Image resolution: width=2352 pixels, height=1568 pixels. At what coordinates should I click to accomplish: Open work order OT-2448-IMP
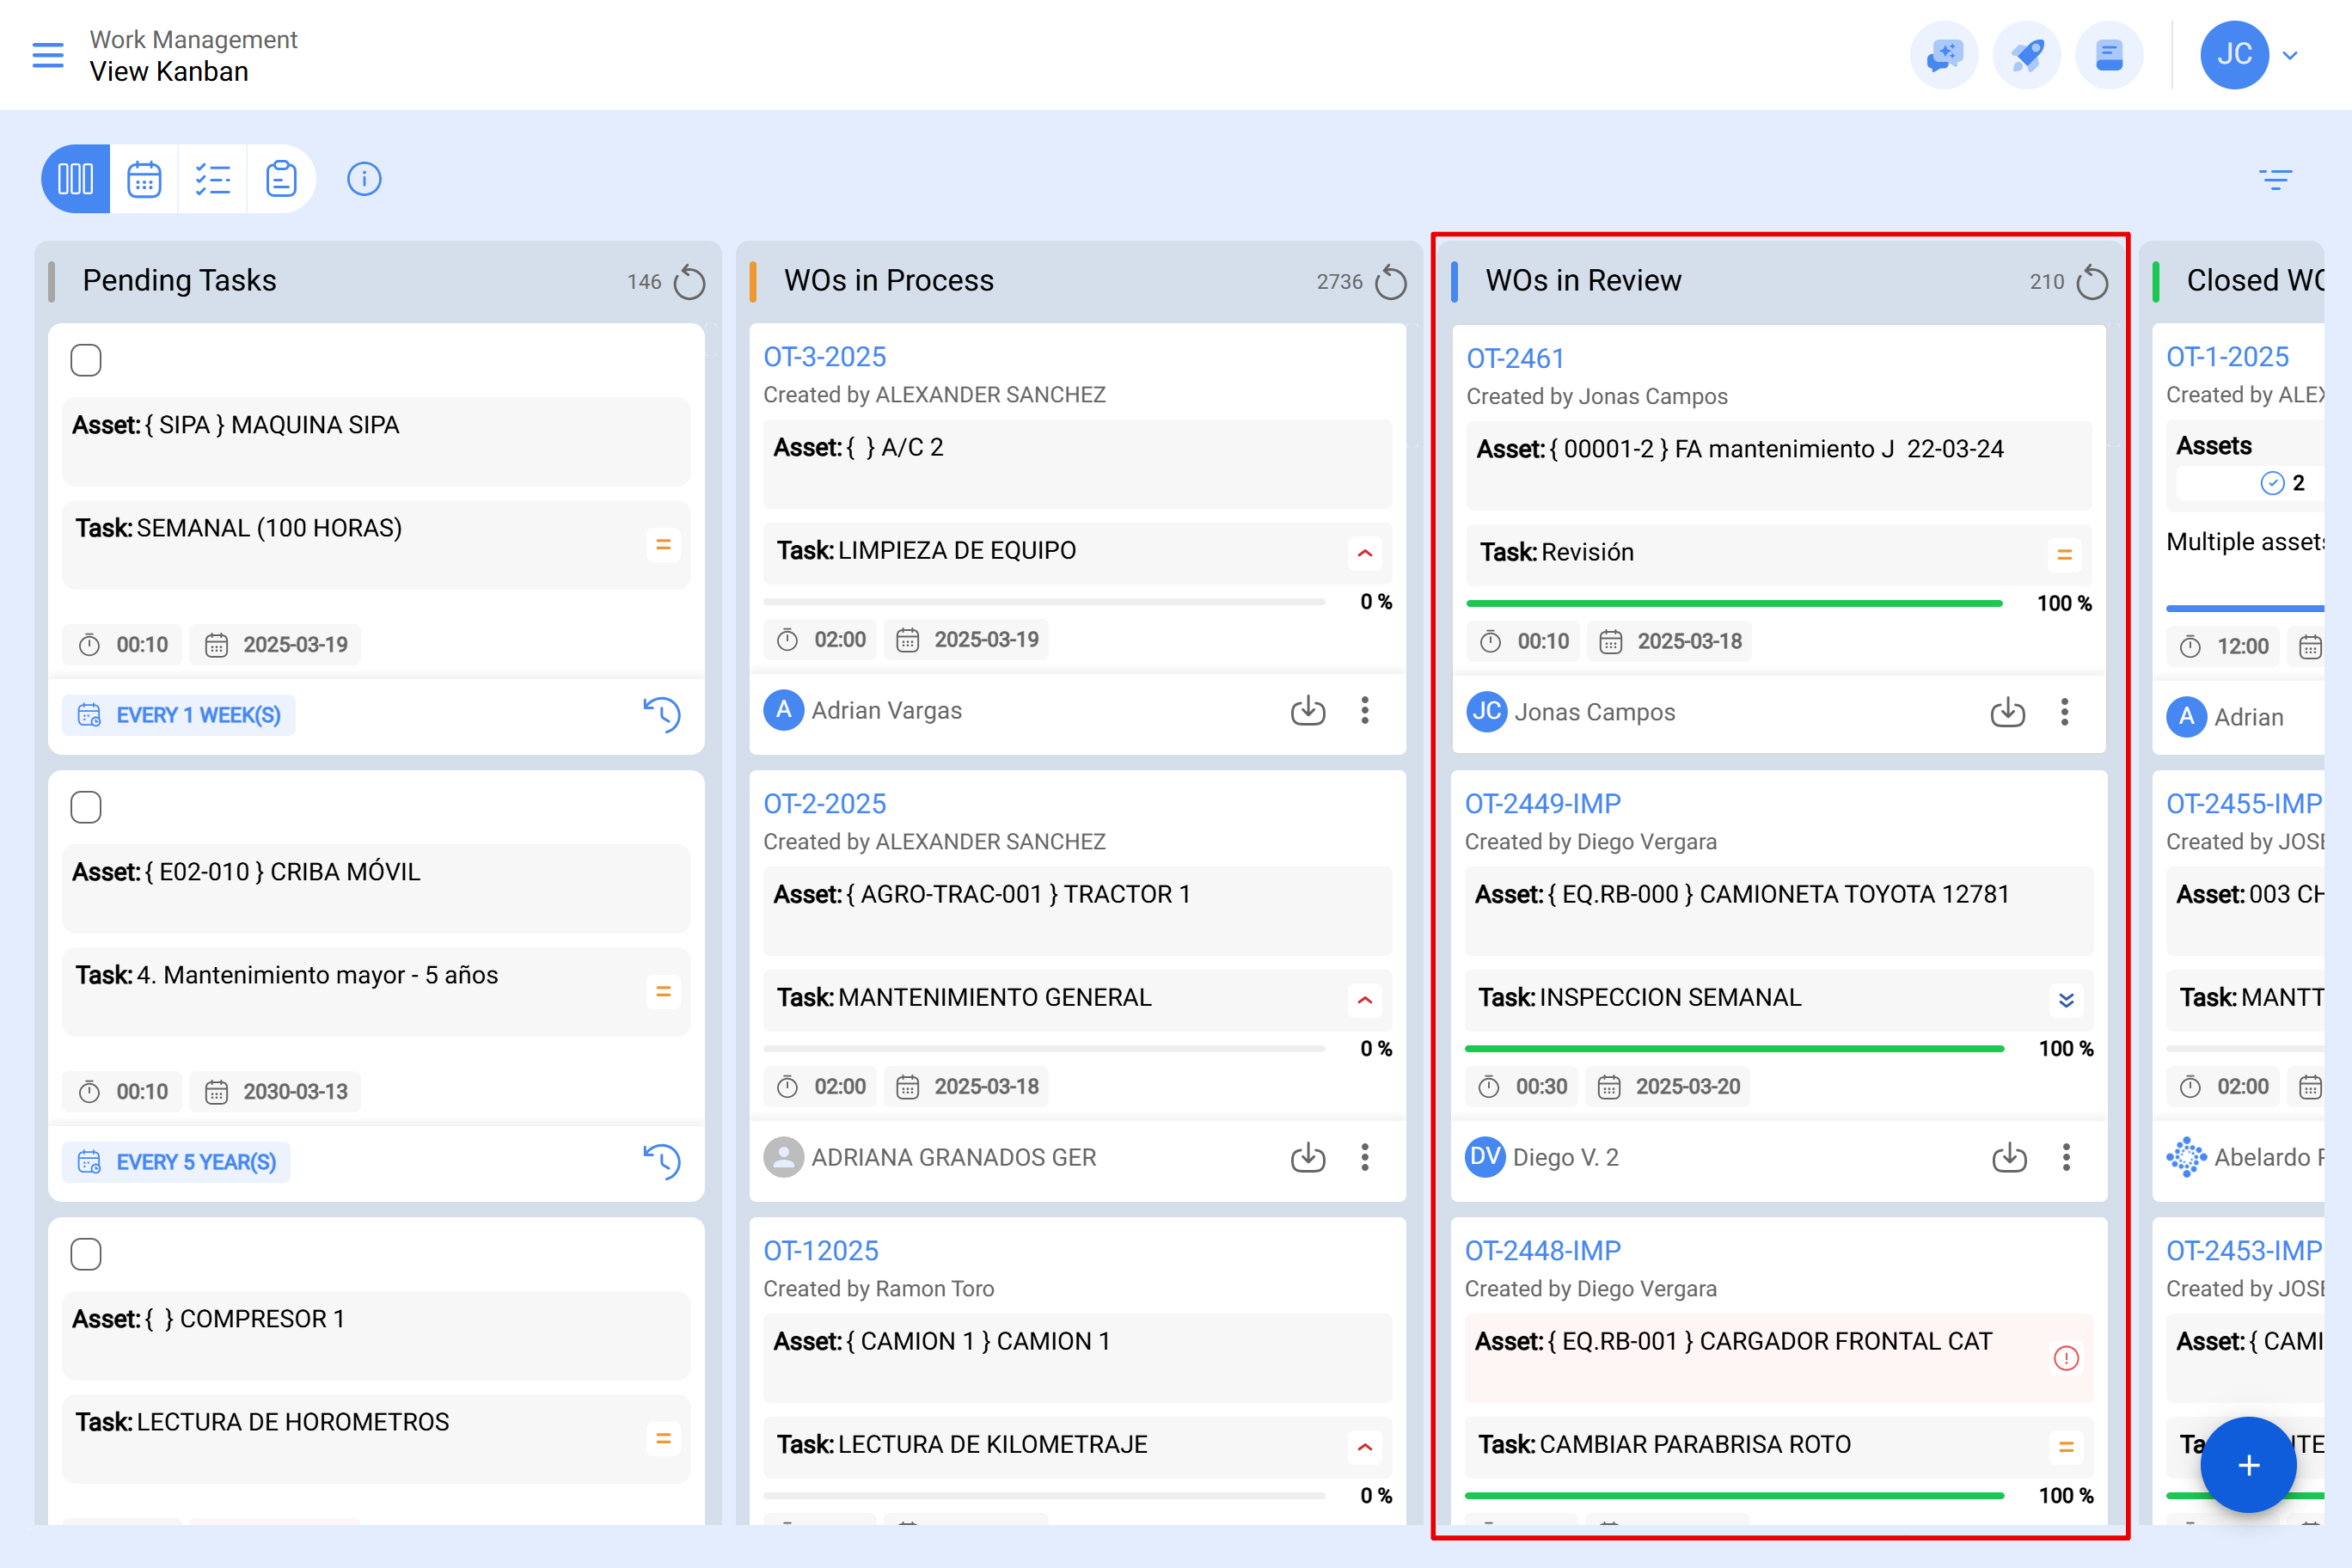click(1543, 1251)
